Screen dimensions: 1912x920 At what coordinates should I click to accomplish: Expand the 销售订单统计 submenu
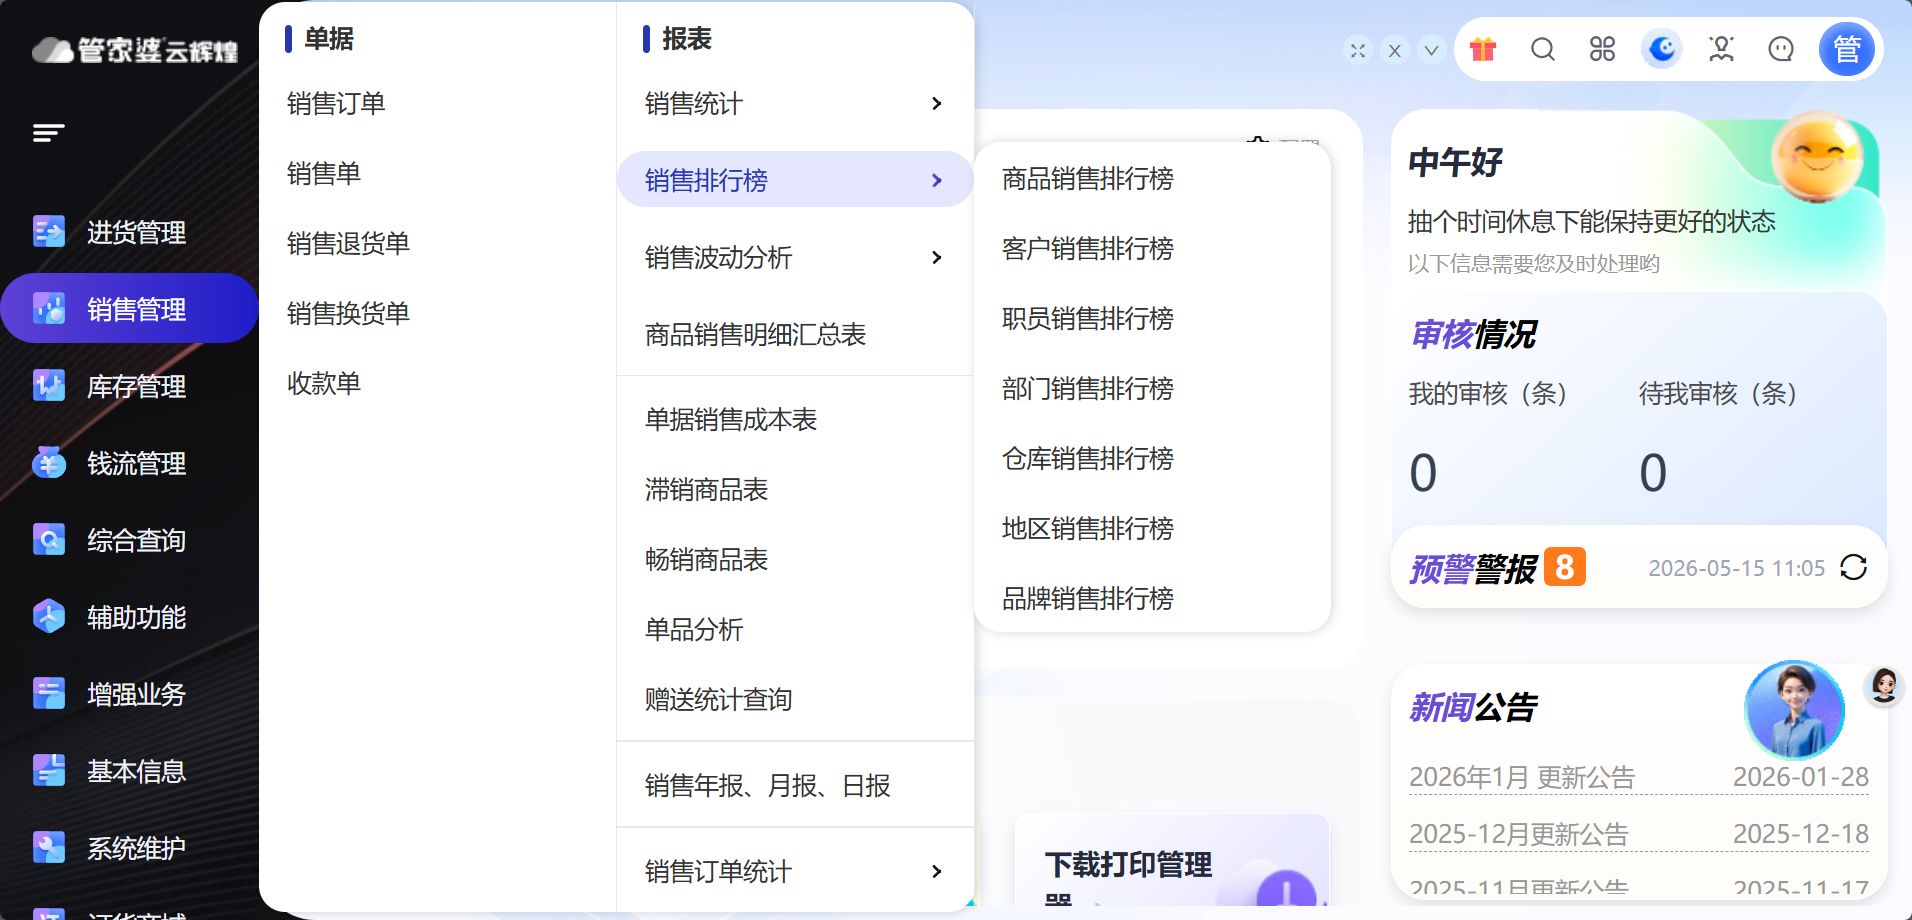[795, 872]
